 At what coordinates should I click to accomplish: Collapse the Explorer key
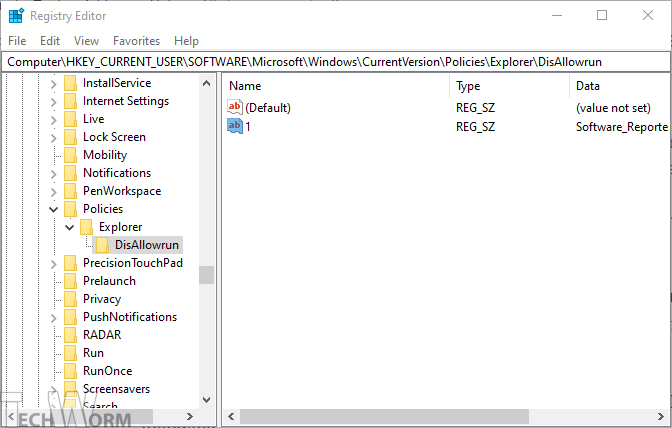[x=69, y=227]
